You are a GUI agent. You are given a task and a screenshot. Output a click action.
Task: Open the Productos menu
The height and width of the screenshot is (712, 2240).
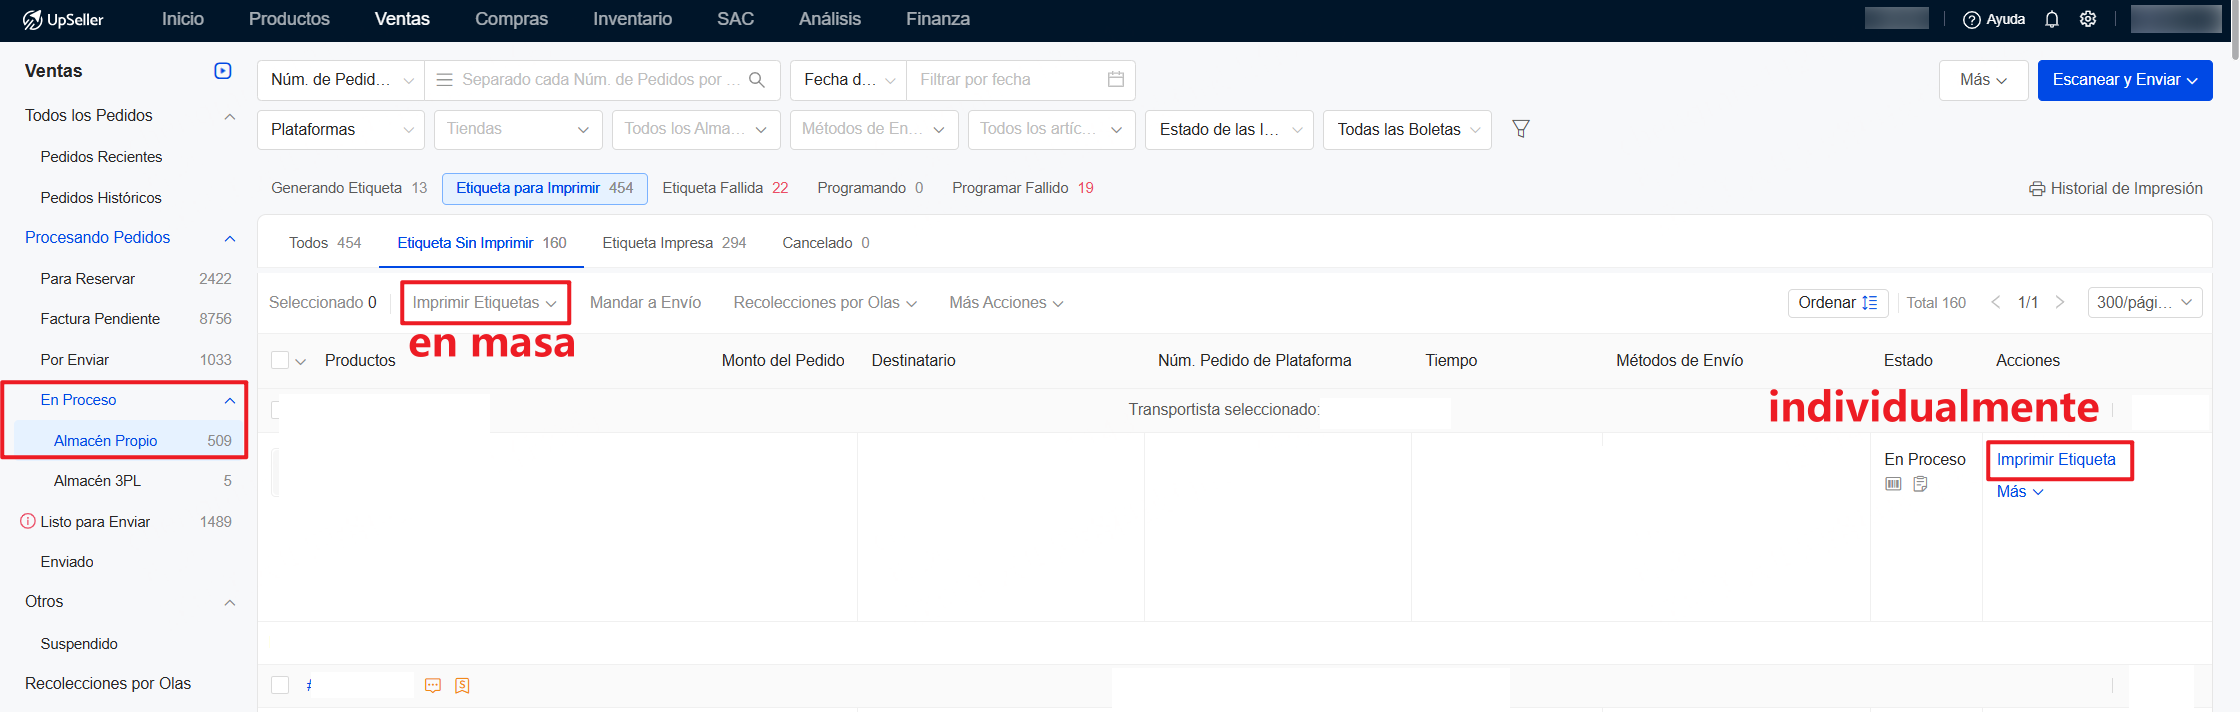289,19
